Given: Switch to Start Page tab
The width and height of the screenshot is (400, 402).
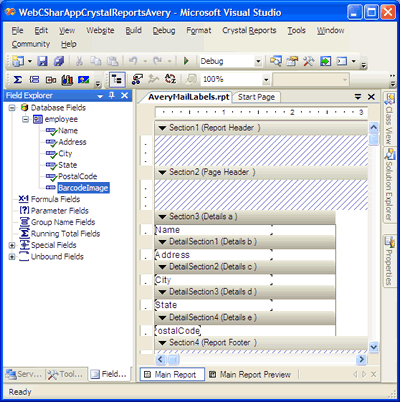Looking at the screenshot, I should tap(256, 97).
